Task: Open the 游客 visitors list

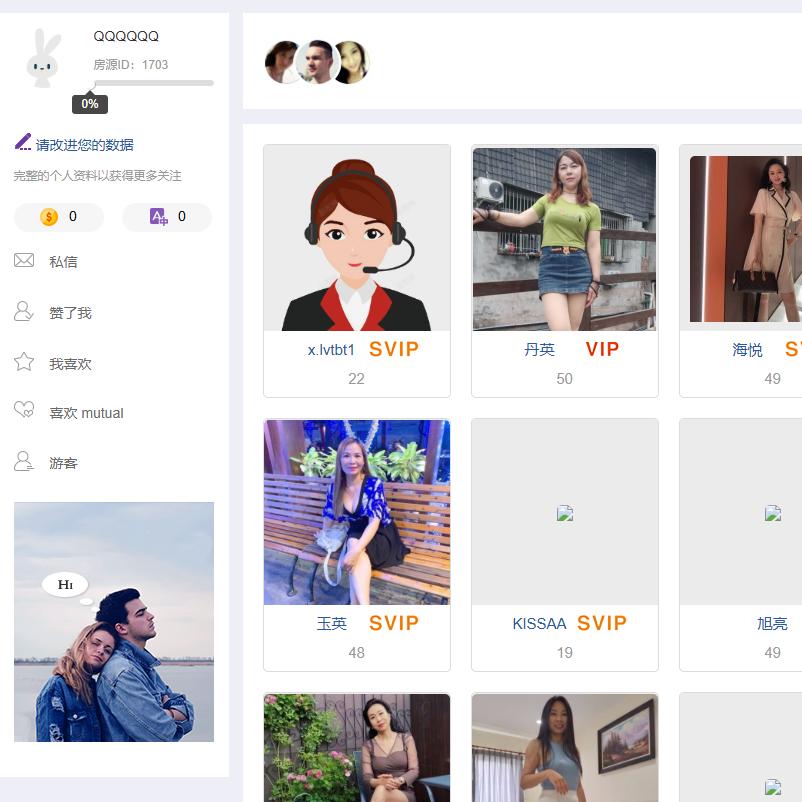Action: 63,463
